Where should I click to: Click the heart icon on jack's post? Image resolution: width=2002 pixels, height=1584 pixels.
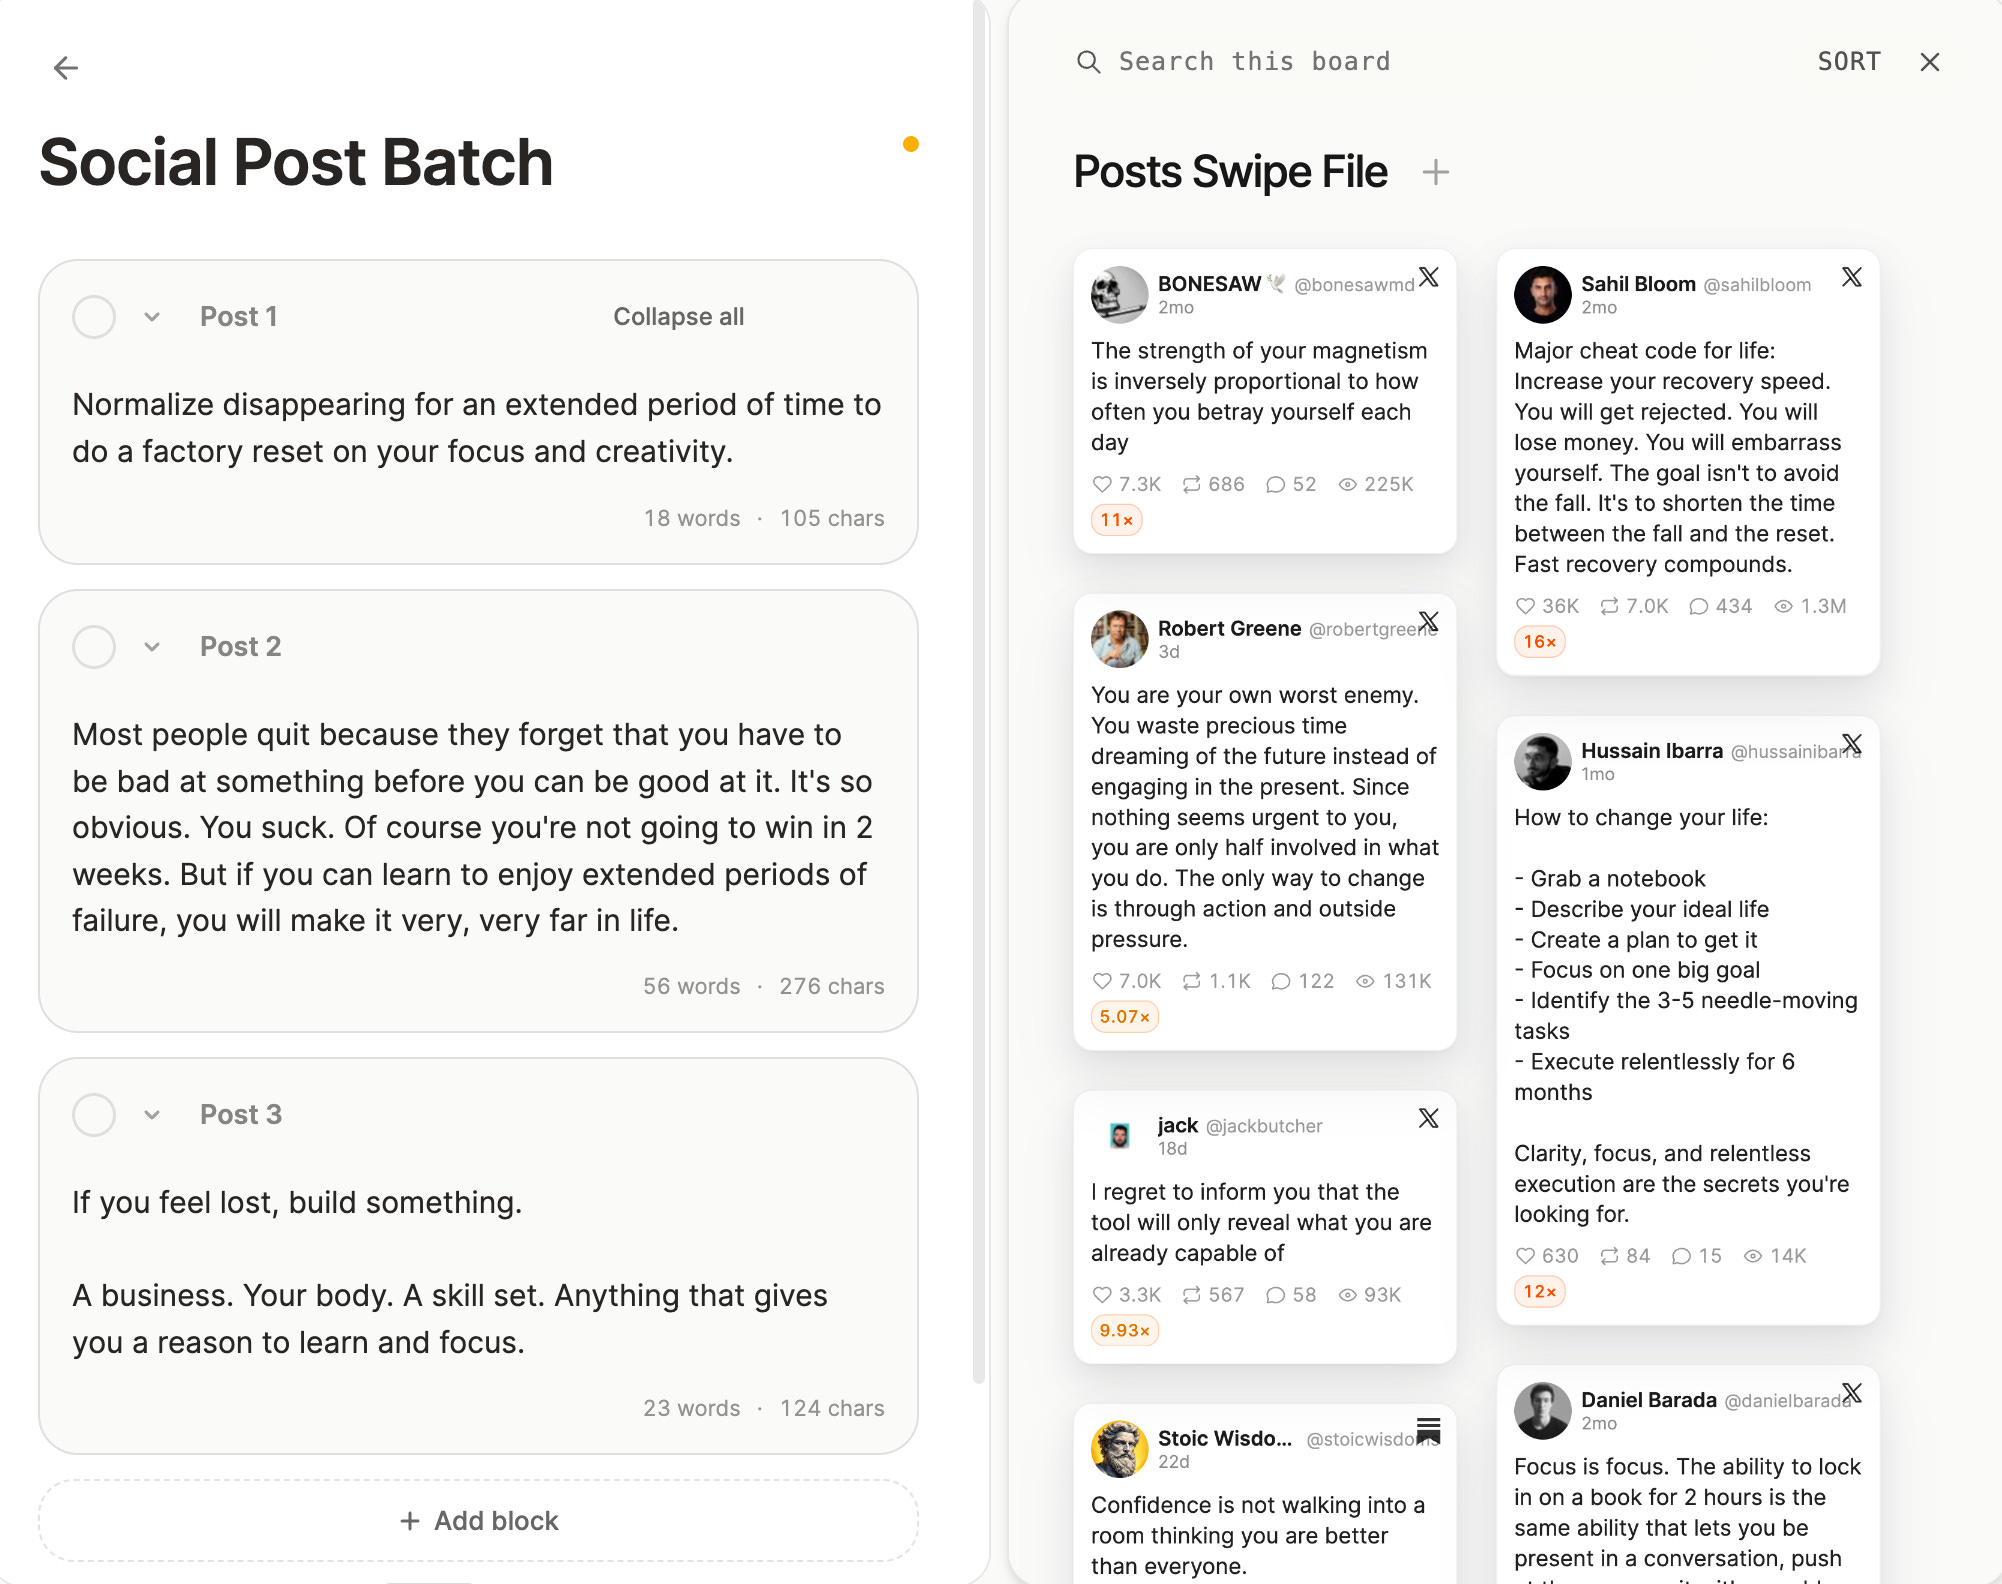pos(1102,1295)
